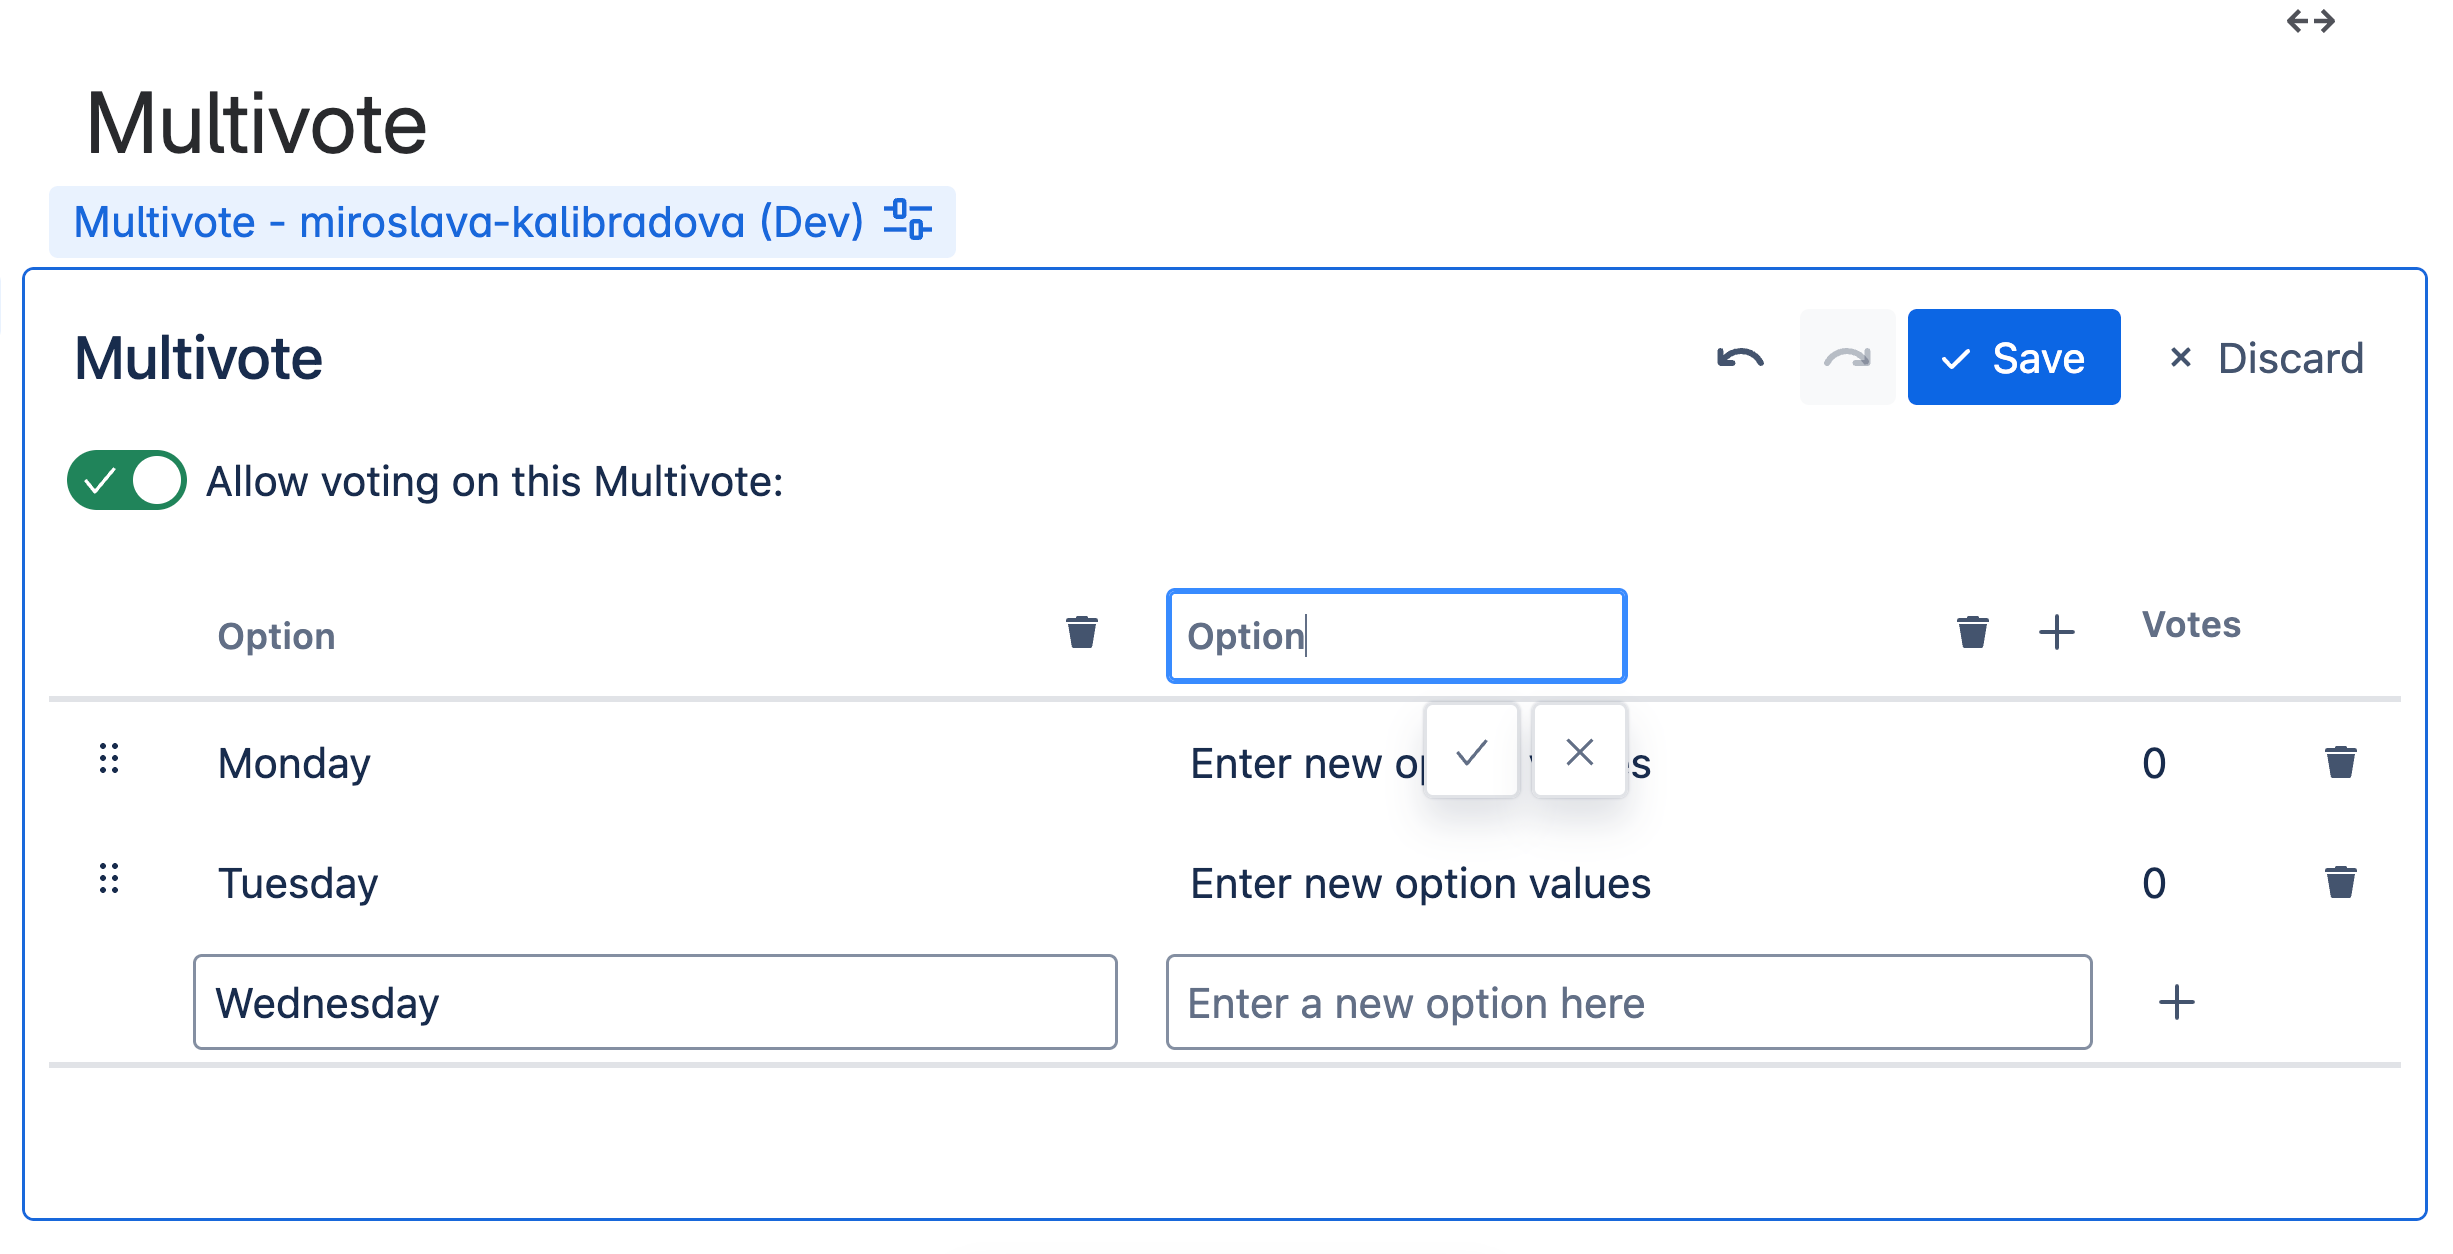Delete the Tuesday row
Viewport: 2453px width, 1254px height.
tap(2340, 883)
